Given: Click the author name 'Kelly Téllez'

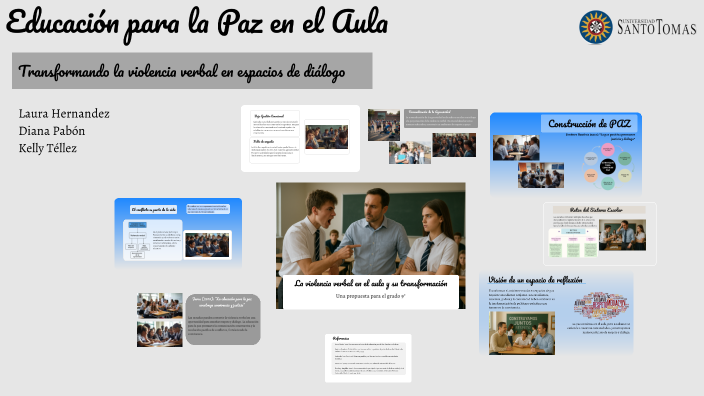Looking at the screenshot, I should click(48, 148).
